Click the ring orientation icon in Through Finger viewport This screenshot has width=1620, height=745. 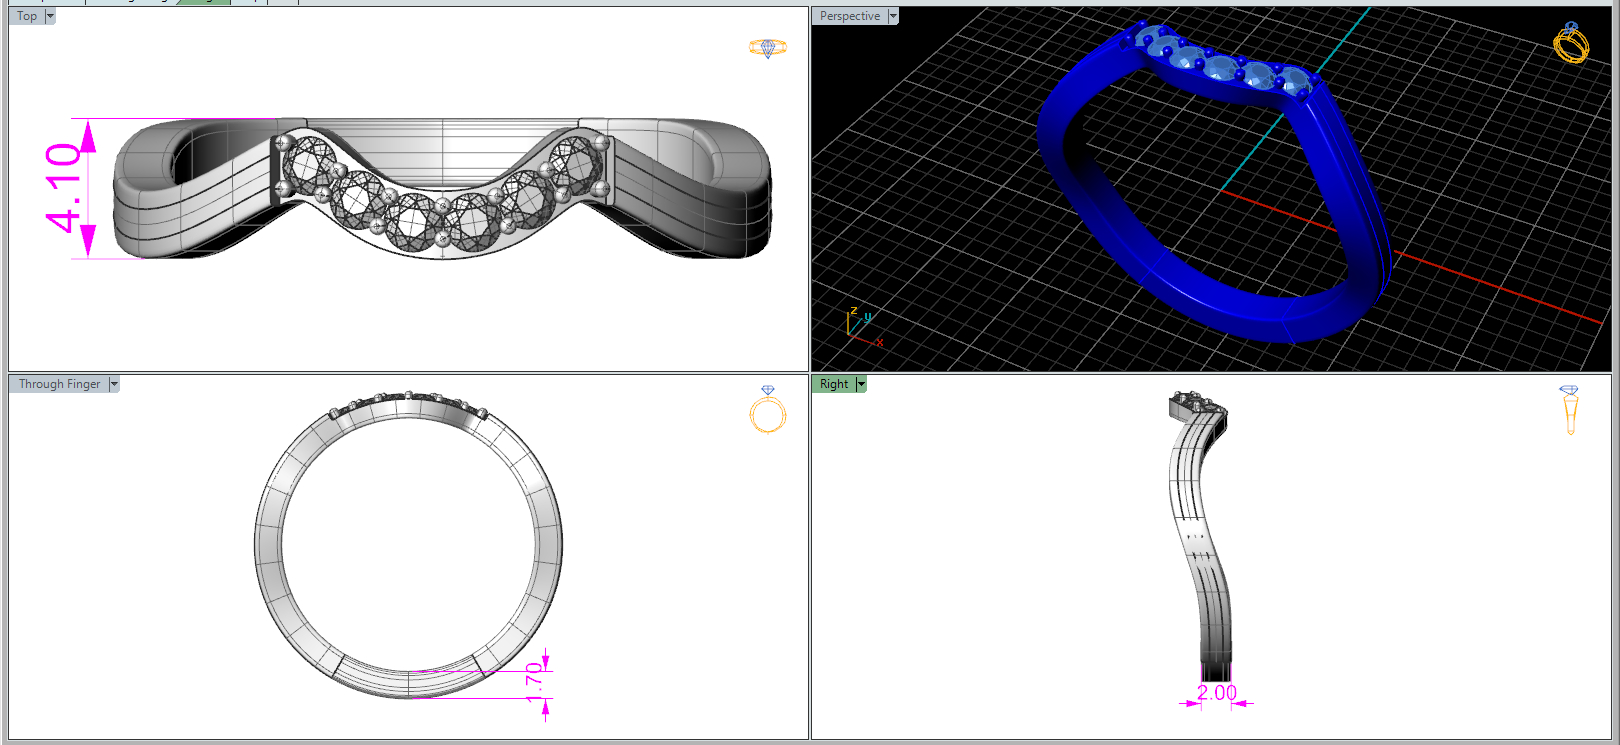[x=768, y=409]
